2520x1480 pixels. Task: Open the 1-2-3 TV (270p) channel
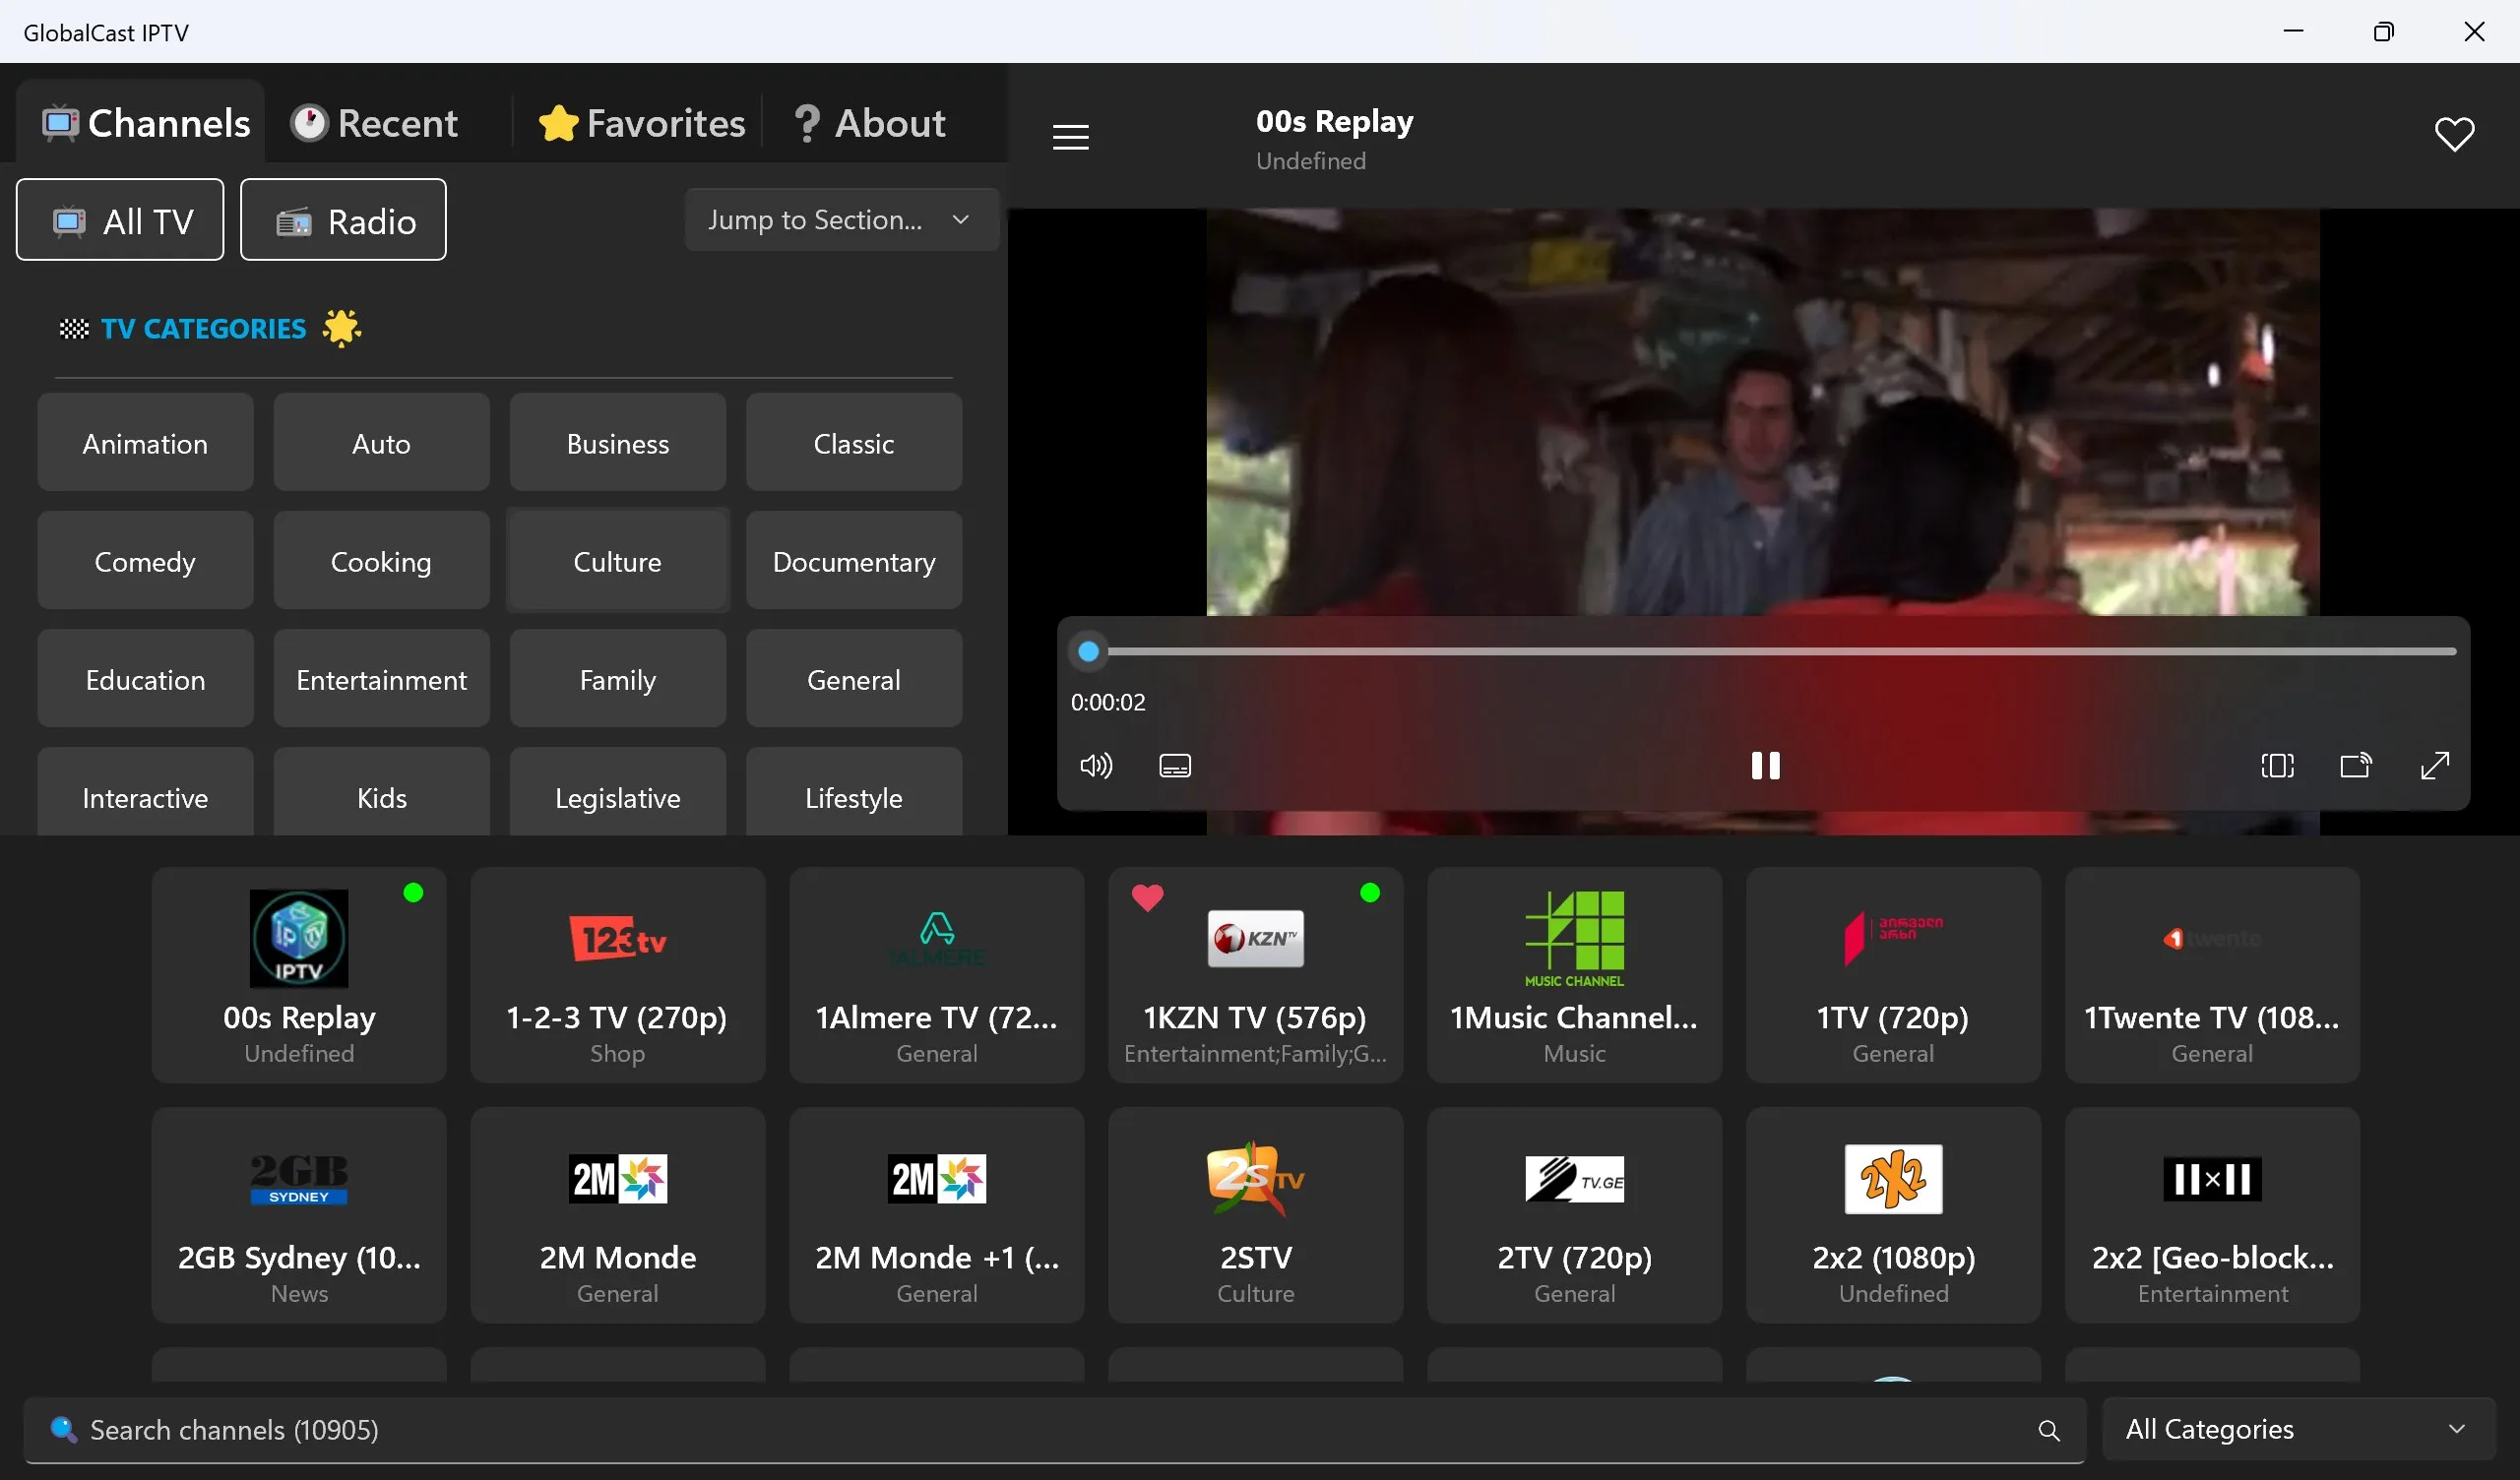(617, 975)
